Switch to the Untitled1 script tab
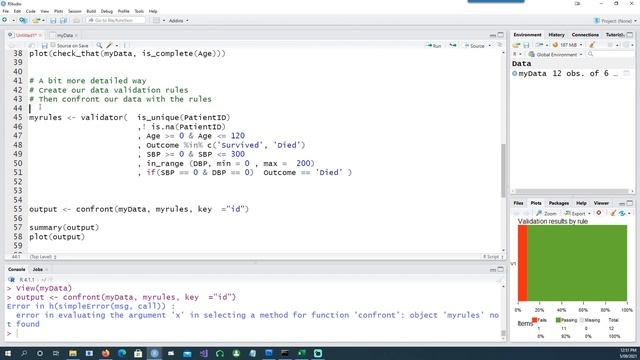The height and width of the screenshot is (360, 640). [x=25, y=35]
